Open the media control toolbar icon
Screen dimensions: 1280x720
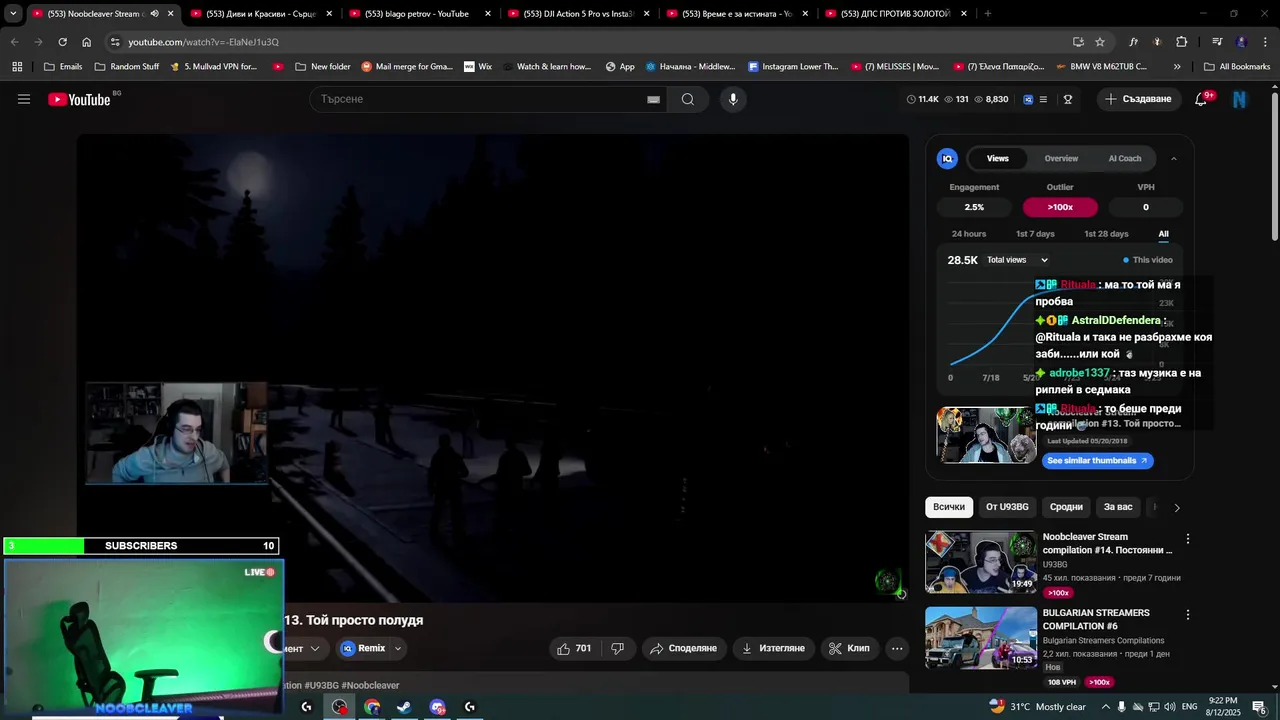pyautogui.click(x=1217, y=42)
